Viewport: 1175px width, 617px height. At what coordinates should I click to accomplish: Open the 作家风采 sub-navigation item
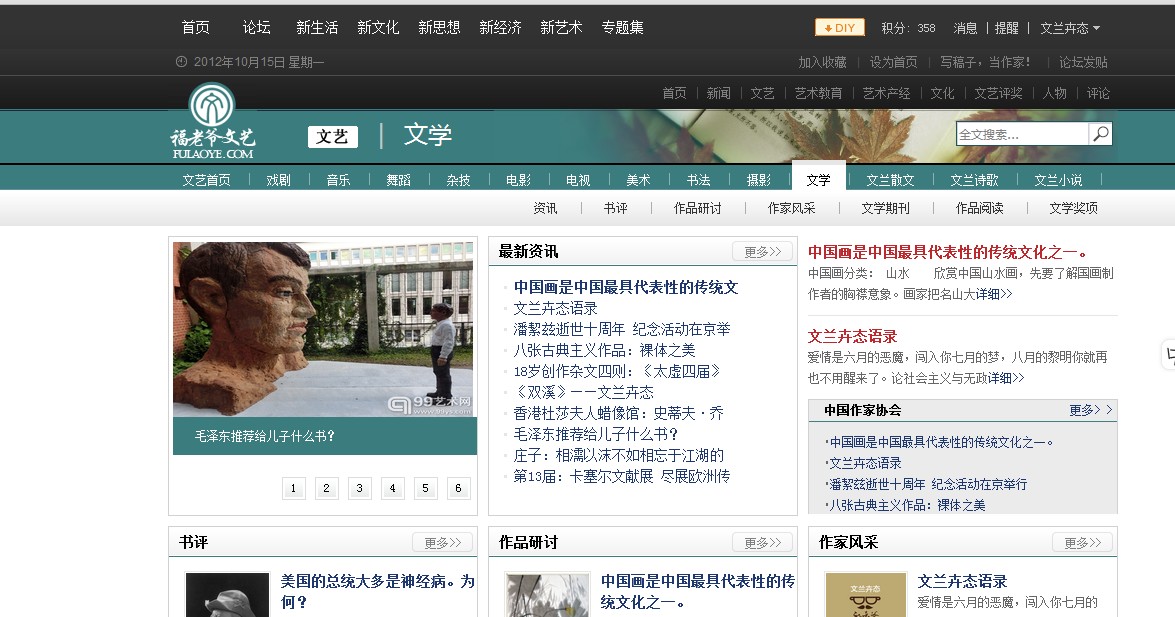(x=791, y=208)
